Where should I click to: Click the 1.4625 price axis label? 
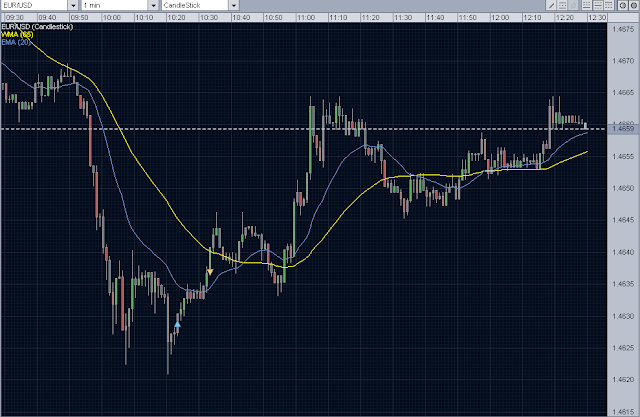623,348
